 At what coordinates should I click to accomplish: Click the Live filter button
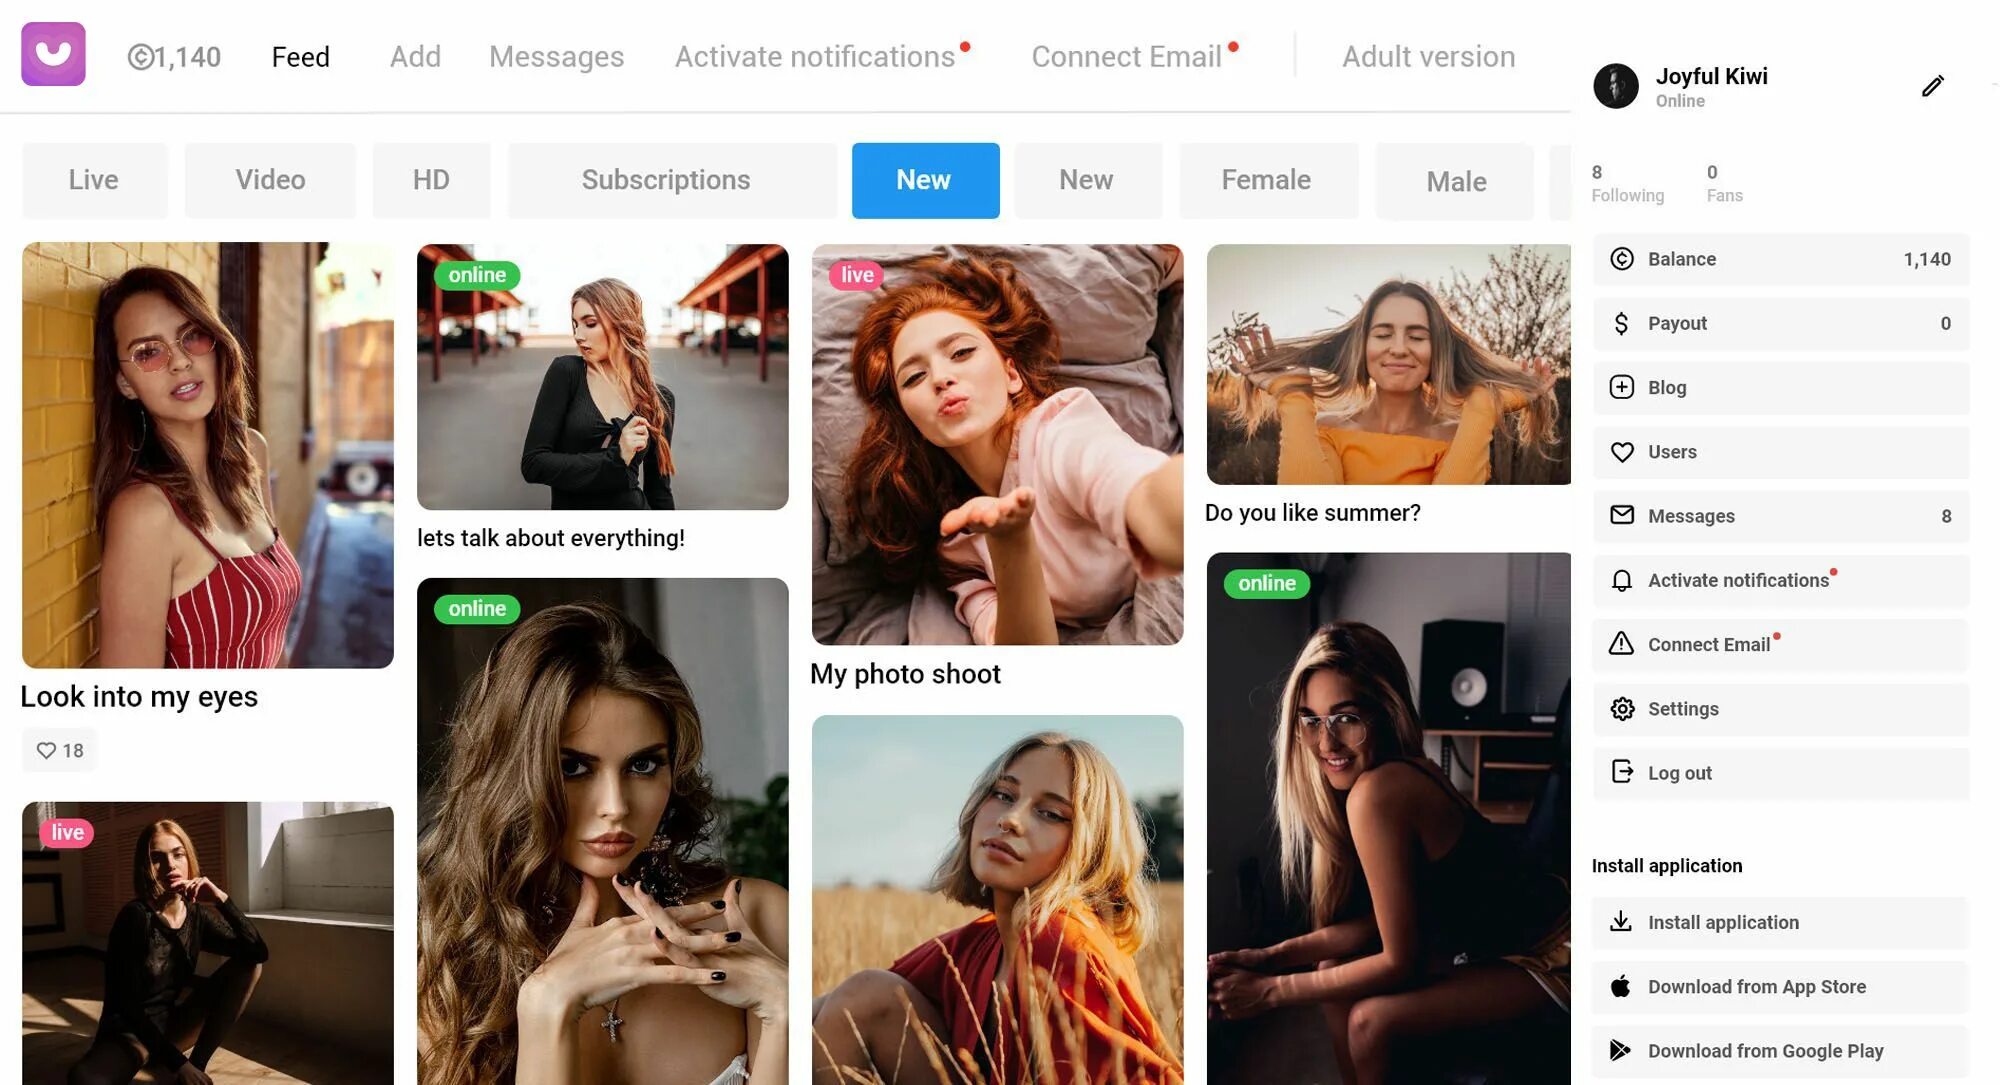point(94,179)
